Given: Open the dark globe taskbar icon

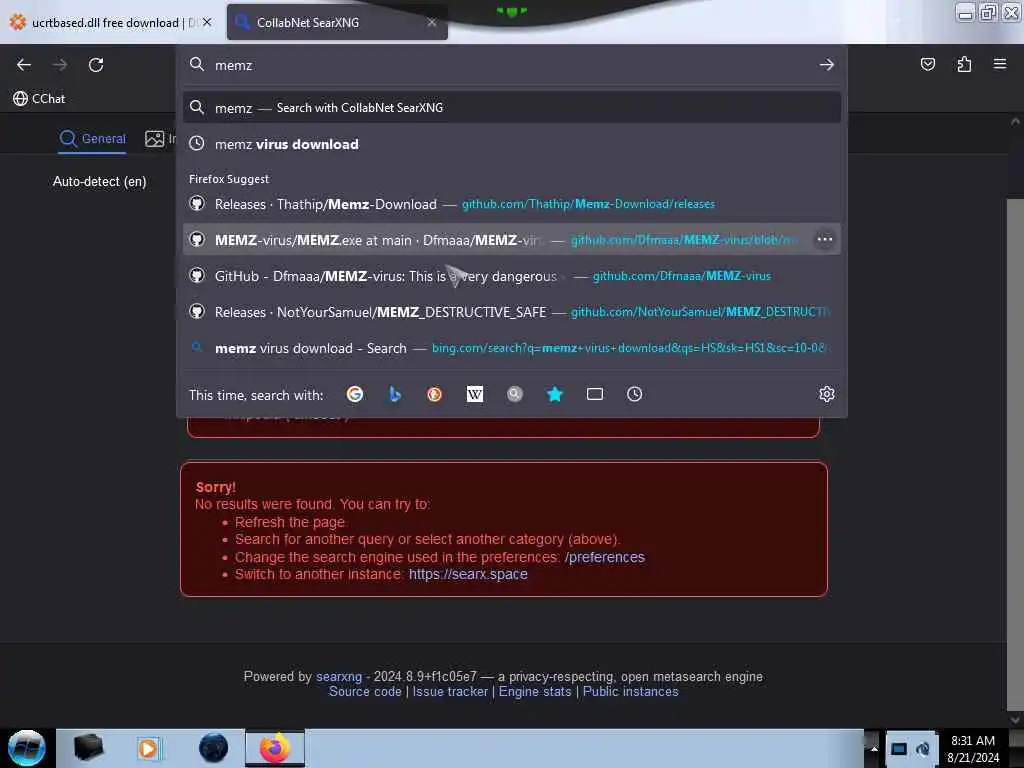Looking at the screenshot, I should point(213,748).
